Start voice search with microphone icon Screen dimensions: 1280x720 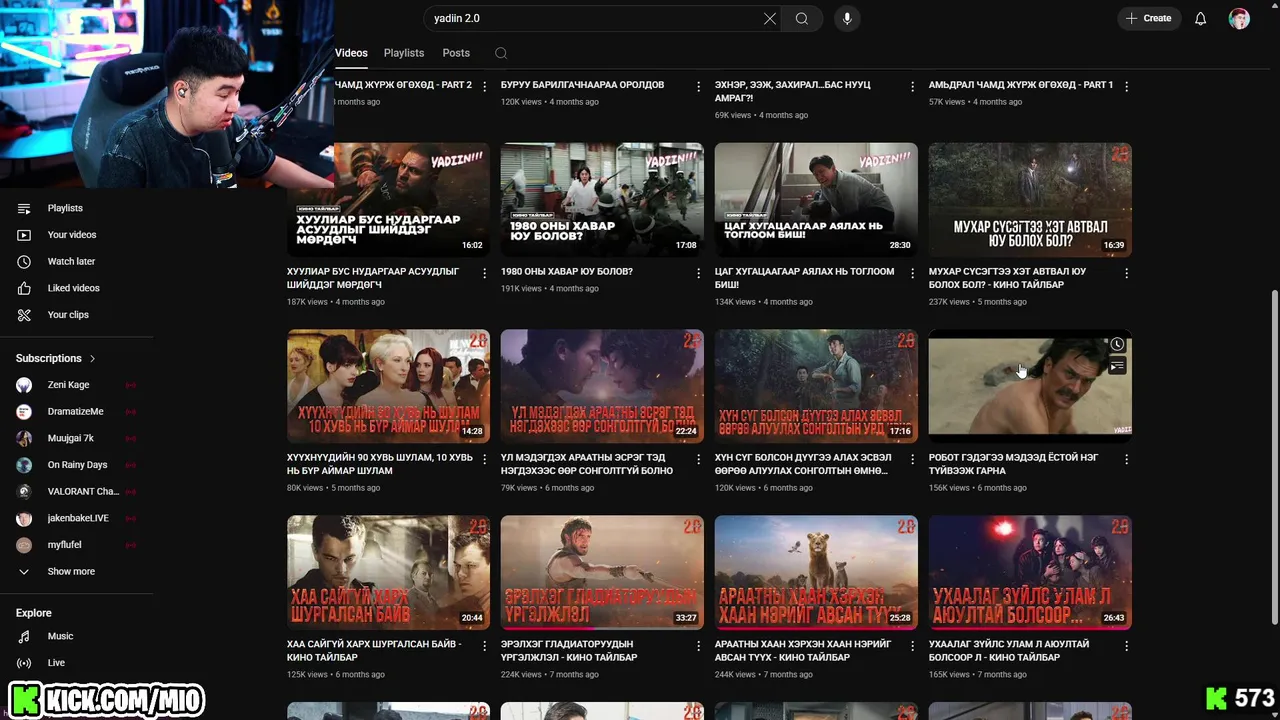click(847, 19)
